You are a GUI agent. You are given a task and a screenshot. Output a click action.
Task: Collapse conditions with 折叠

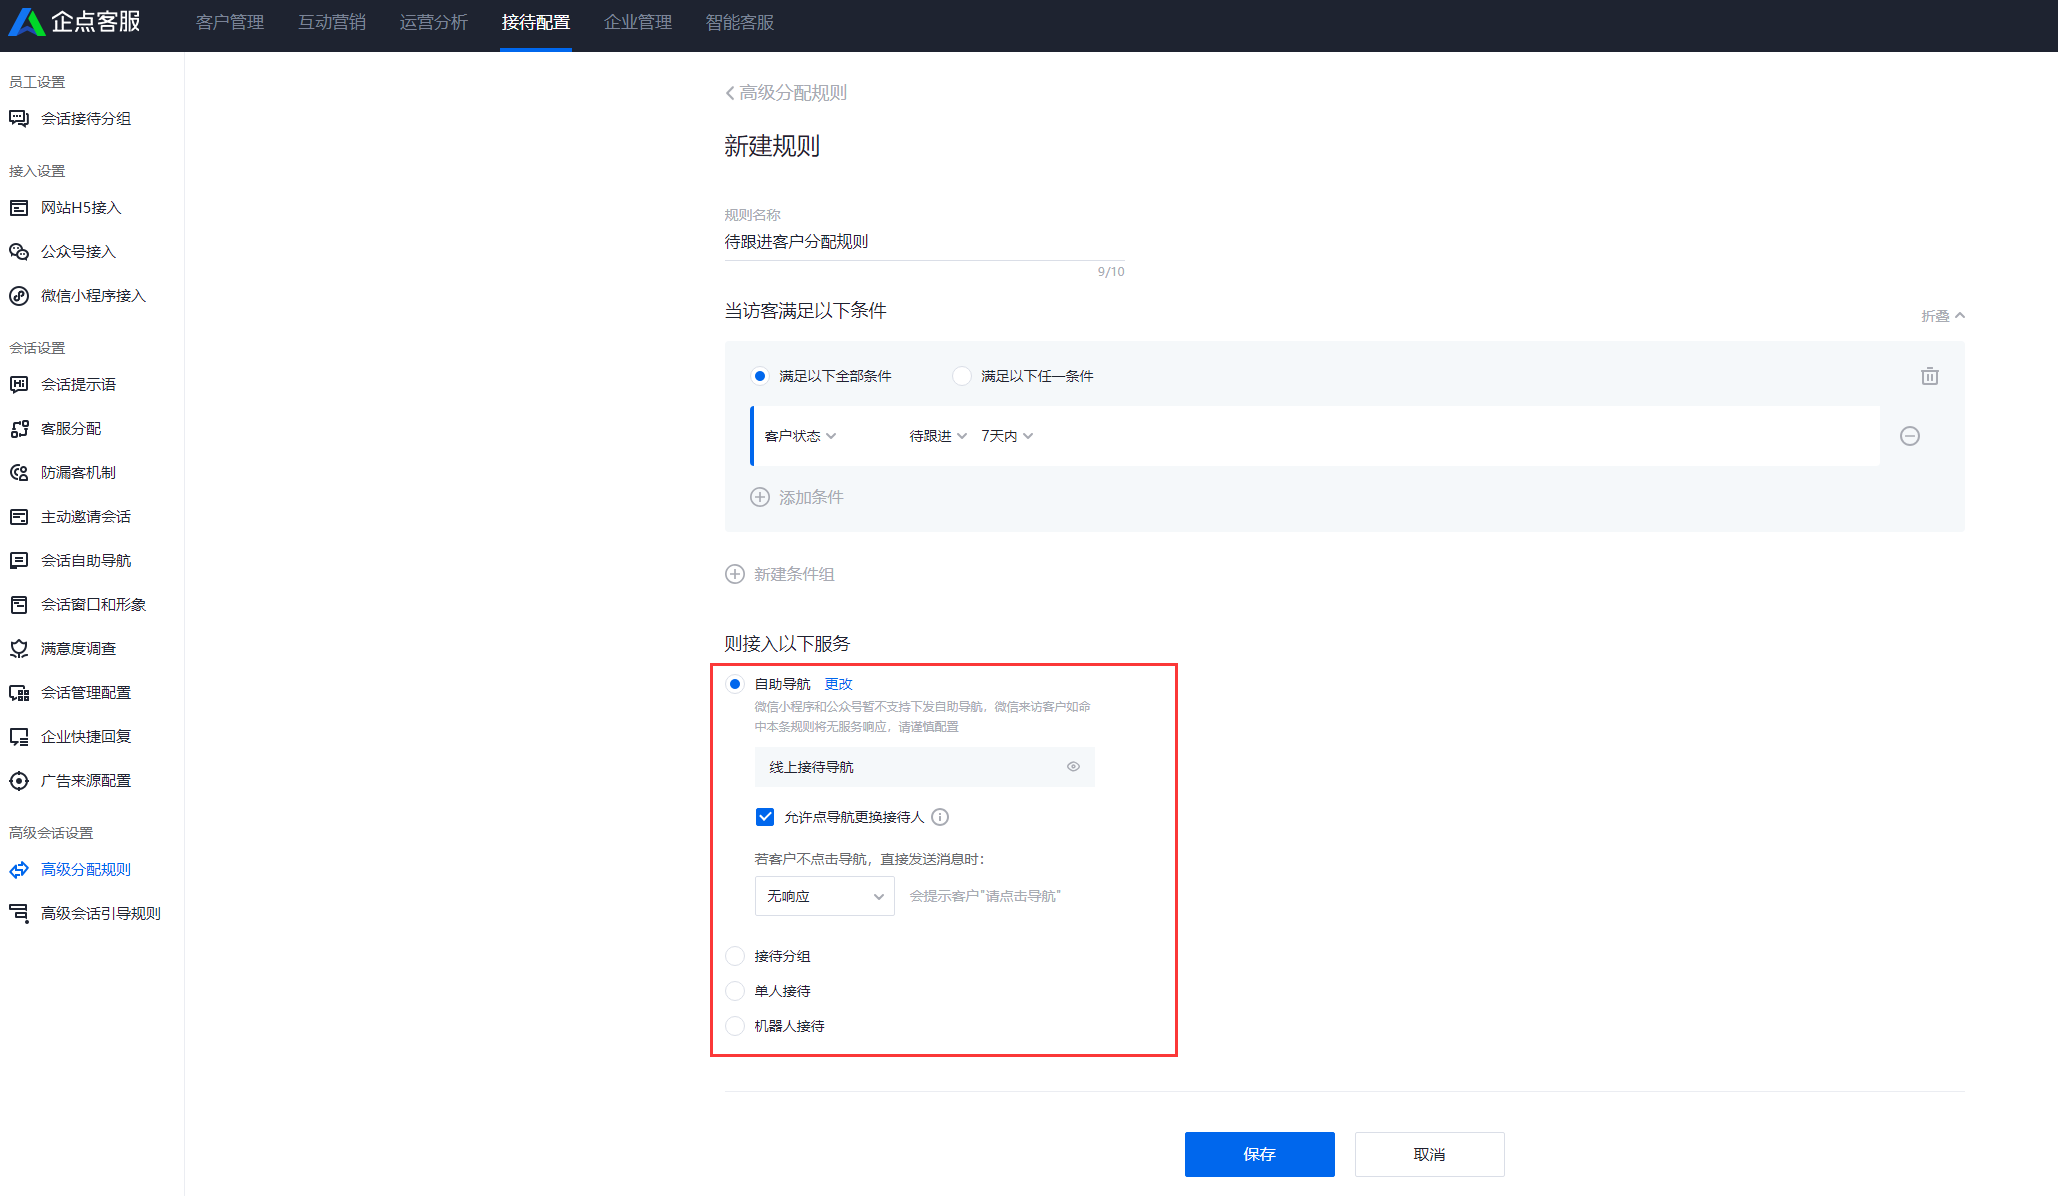click(x=1943, y=316)
